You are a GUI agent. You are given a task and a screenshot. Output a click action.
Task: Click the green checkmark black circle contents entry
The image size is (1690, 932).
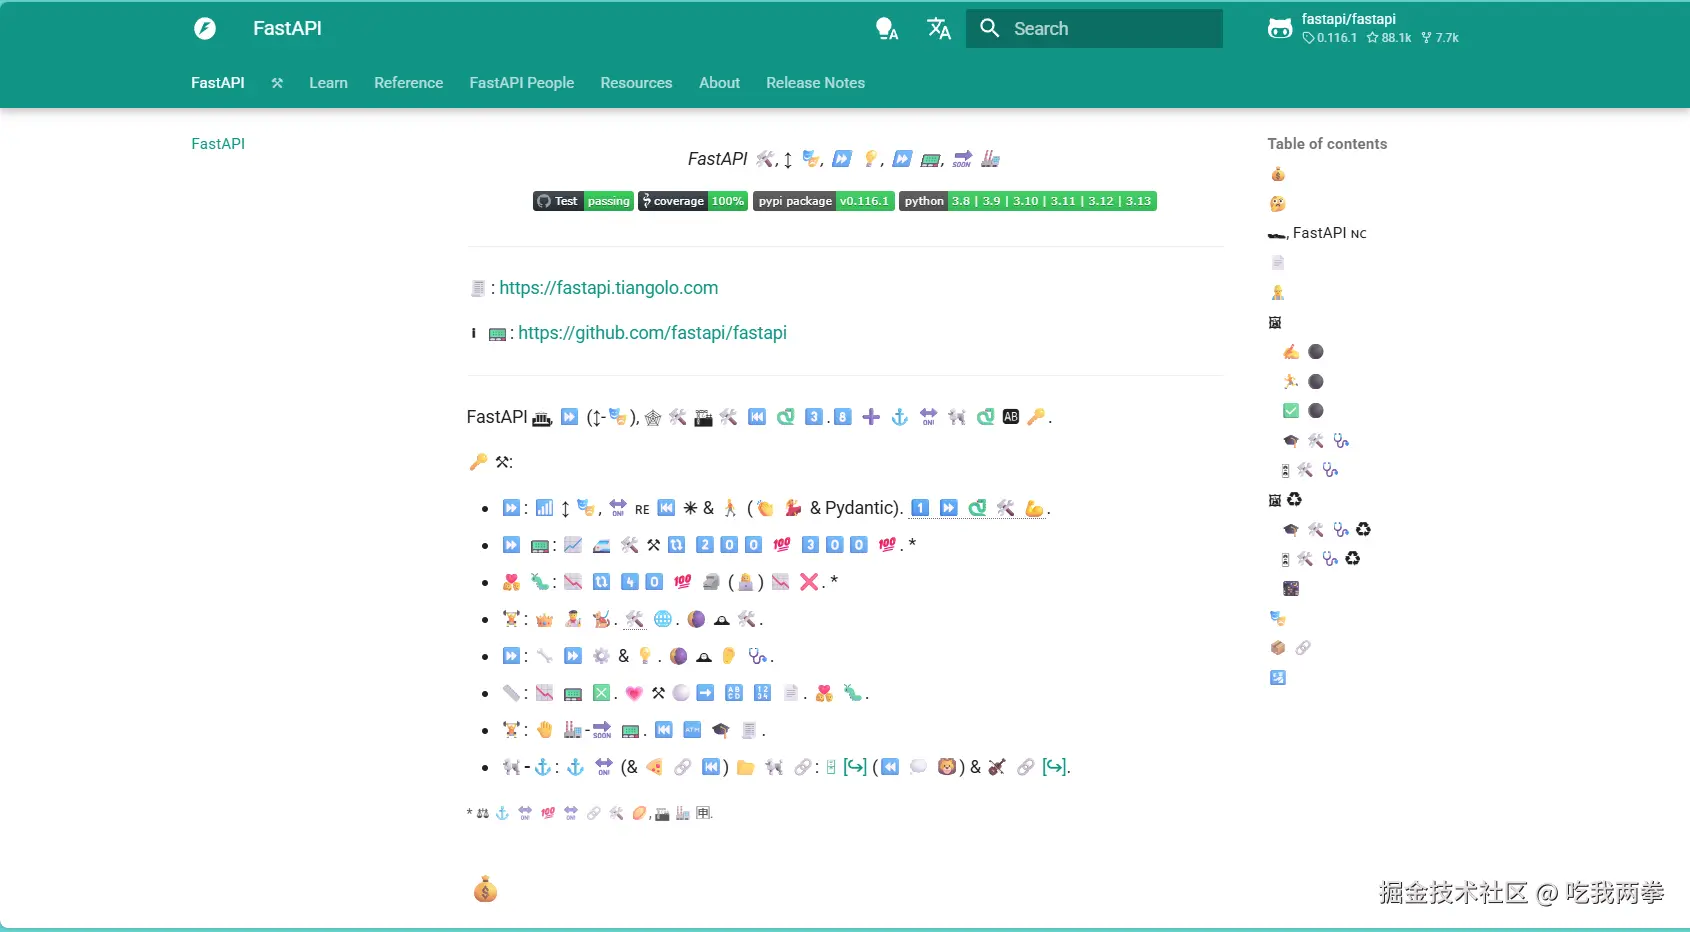(1303, 411)
